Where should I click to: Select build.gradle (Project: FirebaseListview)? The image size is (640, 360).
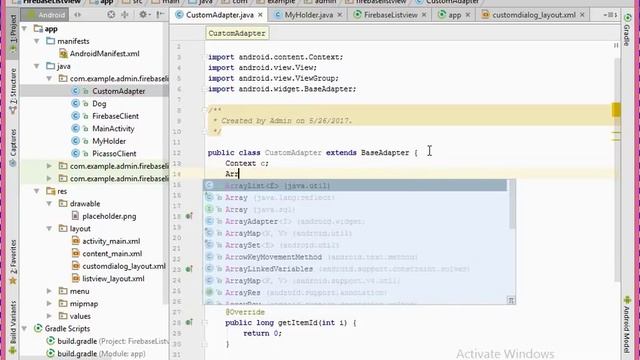click(x=107, y=341)
